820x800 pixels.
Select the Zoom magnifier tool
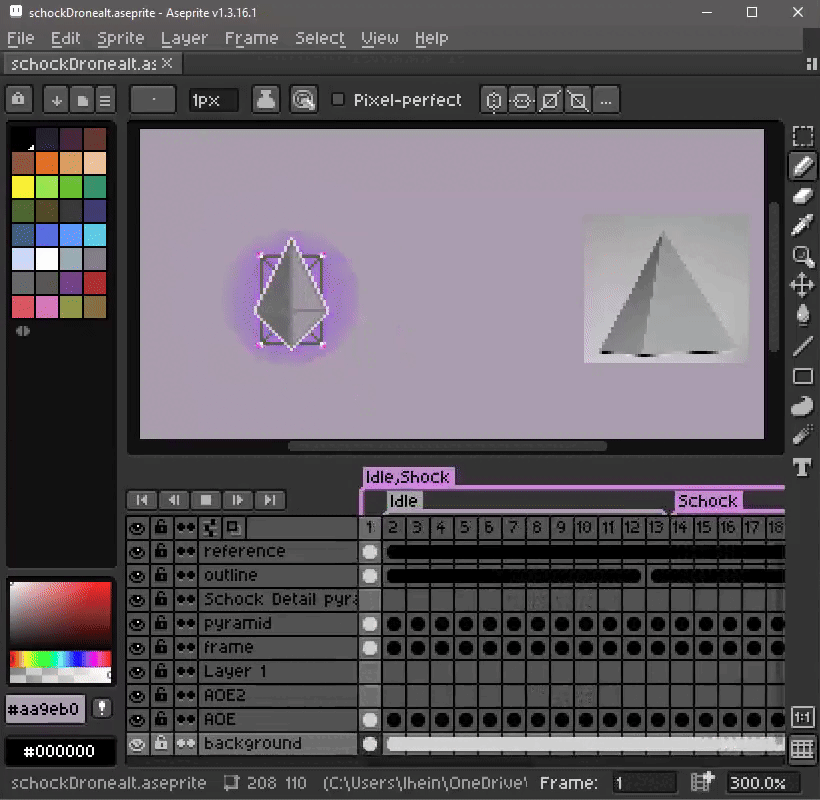click(x=802, y=256)
